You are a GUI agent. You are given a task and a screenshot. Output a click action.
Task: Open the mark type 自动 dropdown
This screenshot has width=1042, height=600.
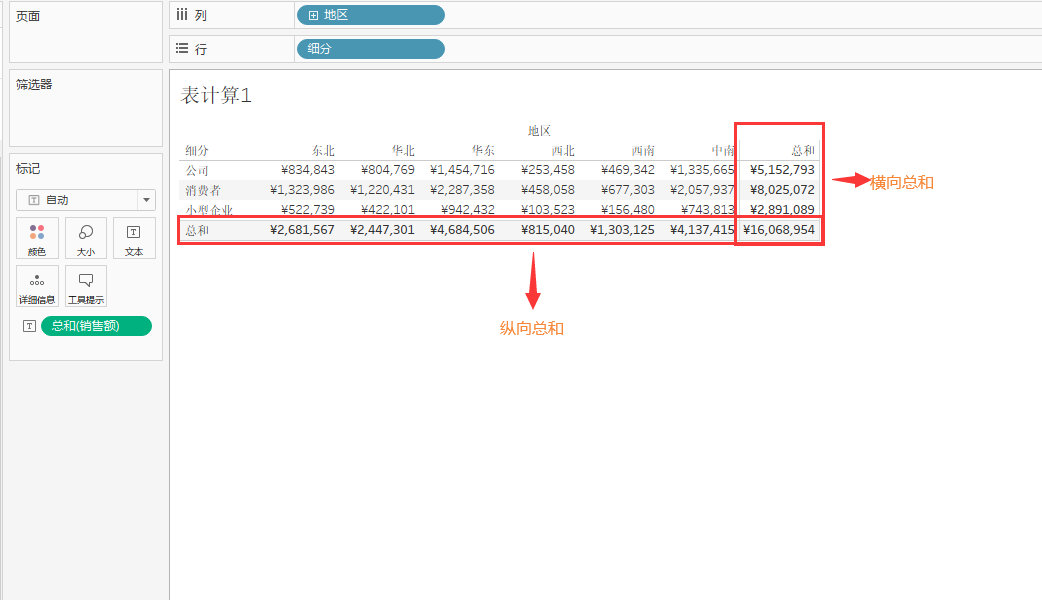coord(86,199)
